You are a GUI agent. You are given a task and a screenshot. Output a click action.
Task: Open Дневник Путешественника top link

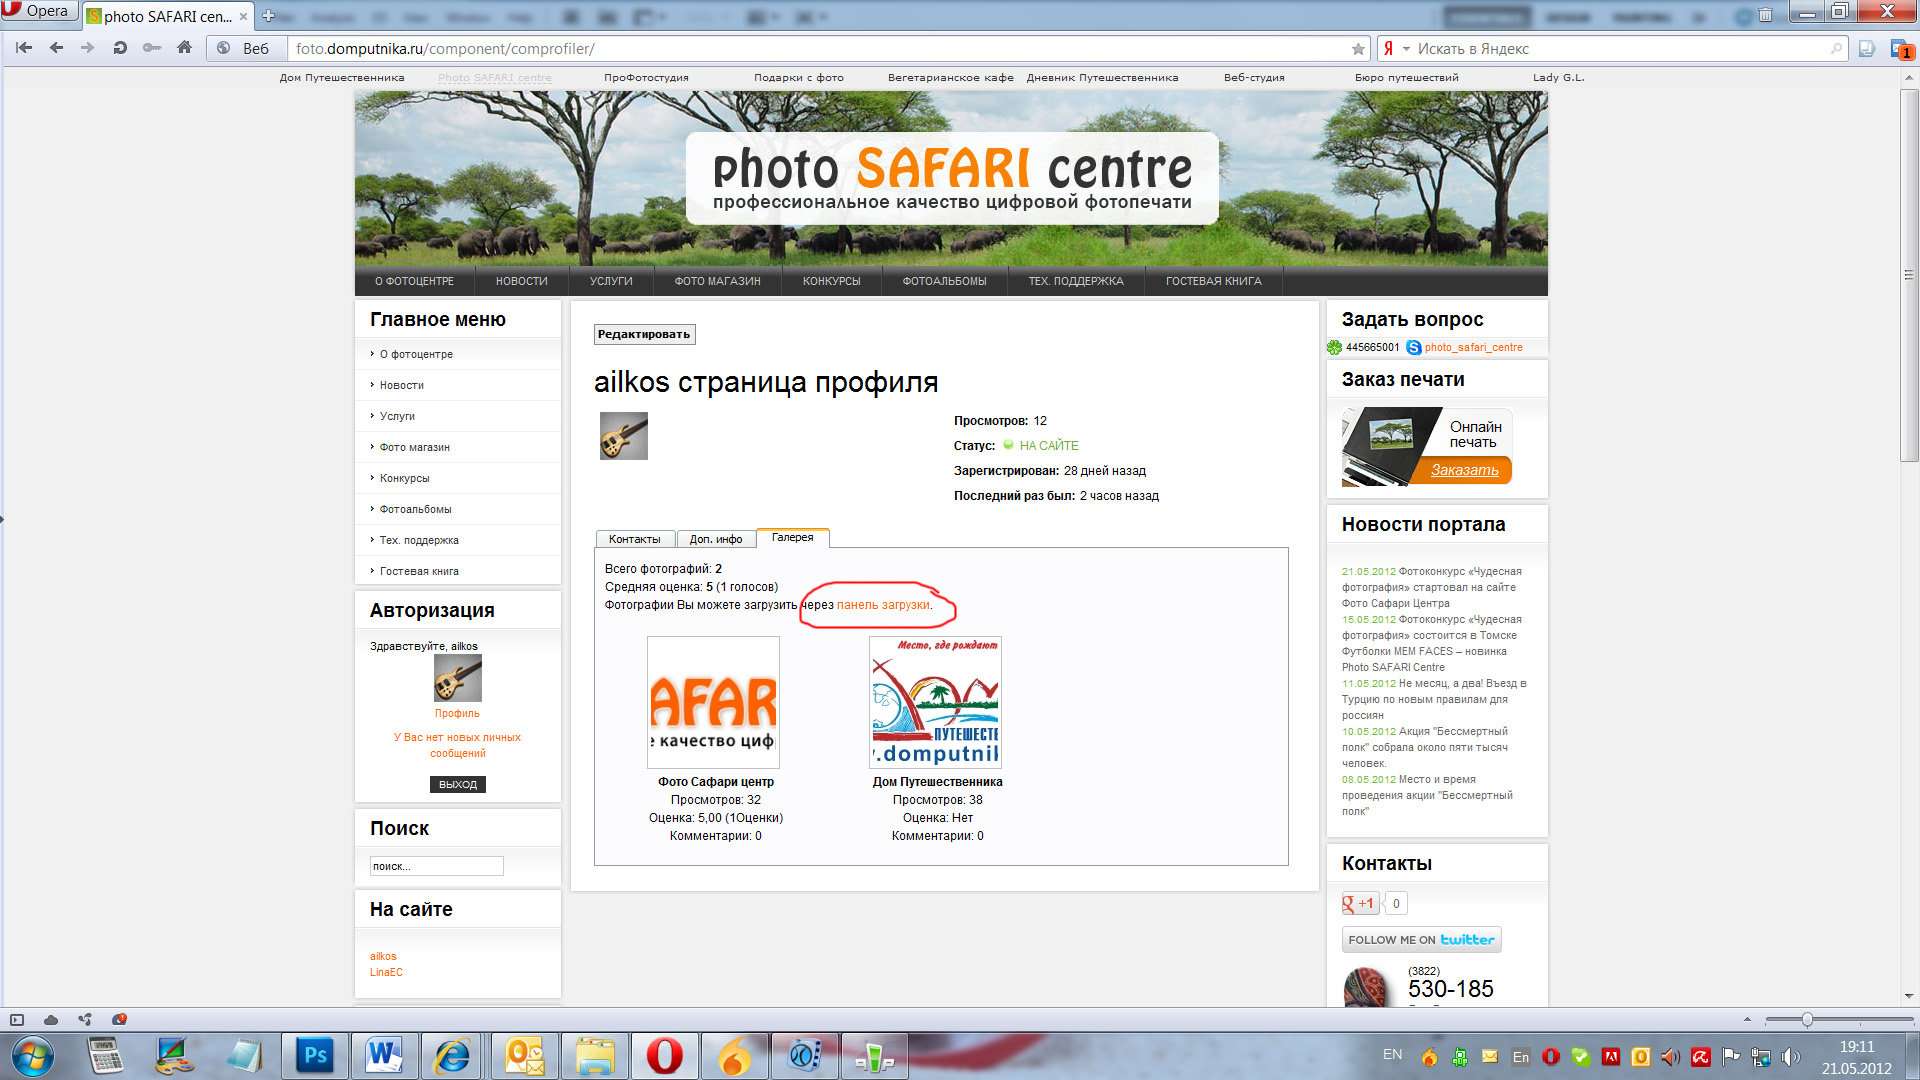1102,78
